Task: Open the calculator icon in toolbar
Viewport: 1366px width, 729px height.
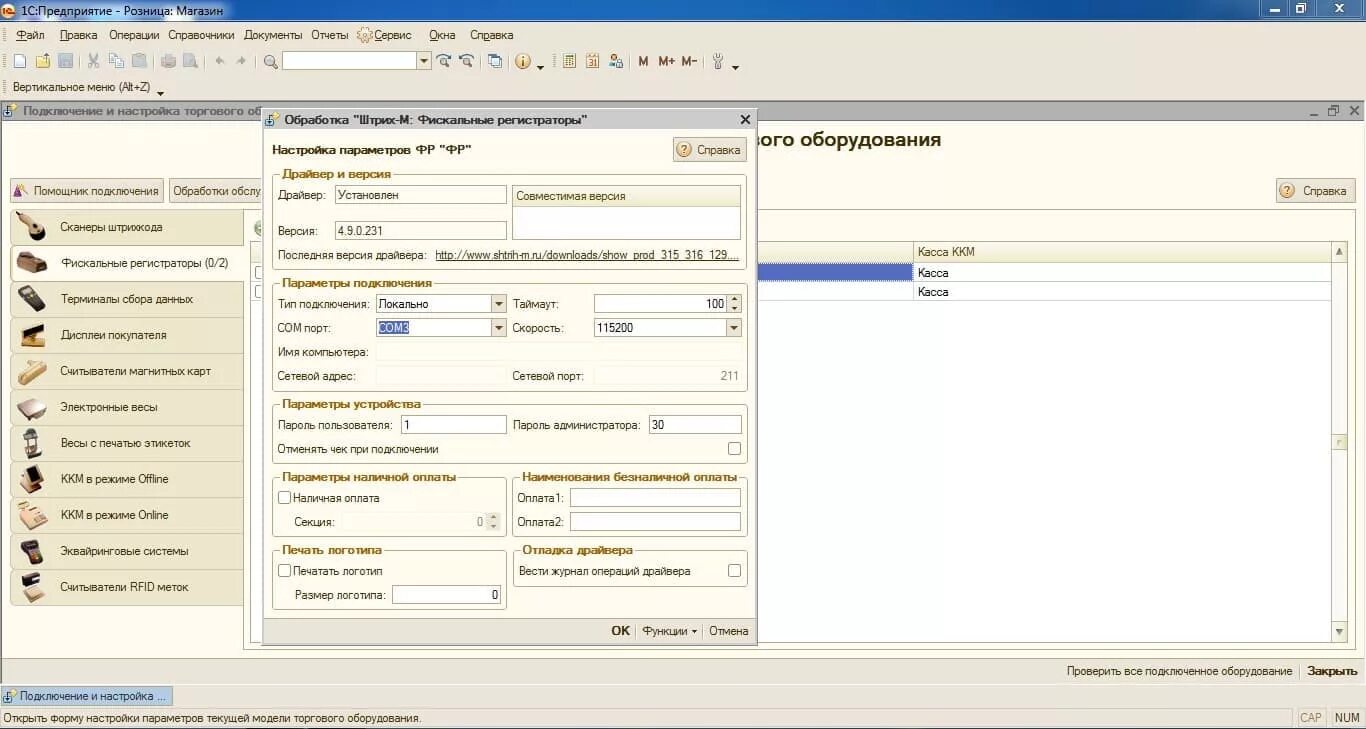Action: point(569,61)
